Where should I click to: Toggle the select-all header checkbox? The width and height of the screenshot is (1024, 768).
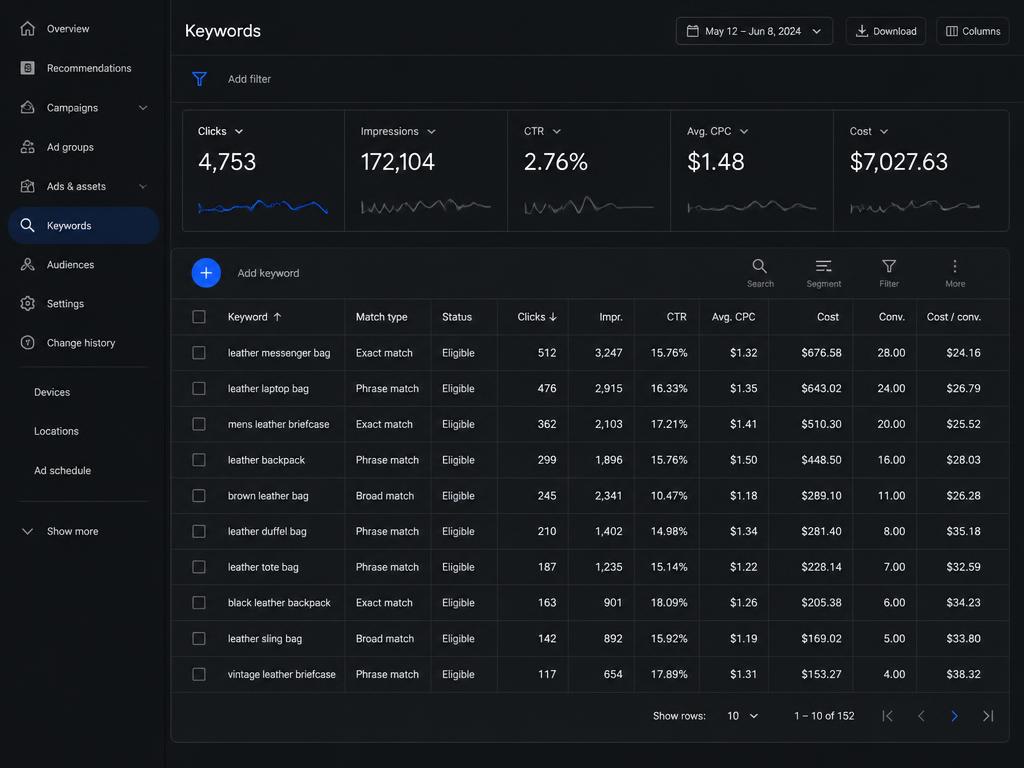coord(199,317)
